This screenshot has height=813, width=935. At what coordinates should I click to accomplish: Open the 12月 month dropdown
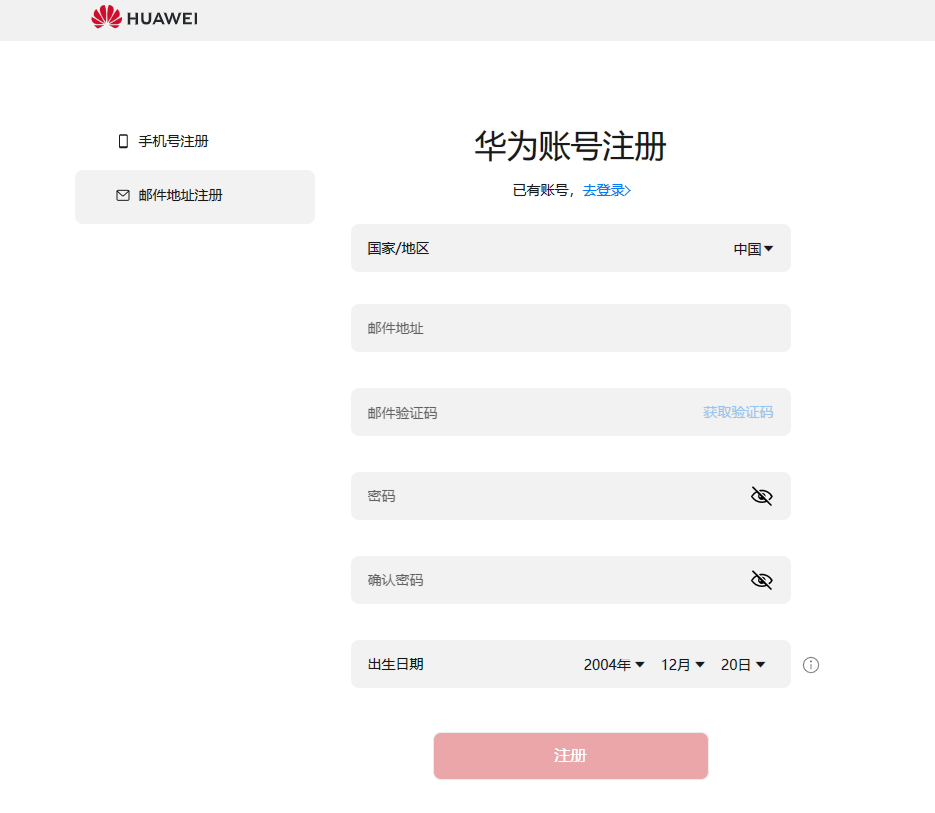click(x=683, y=664)
